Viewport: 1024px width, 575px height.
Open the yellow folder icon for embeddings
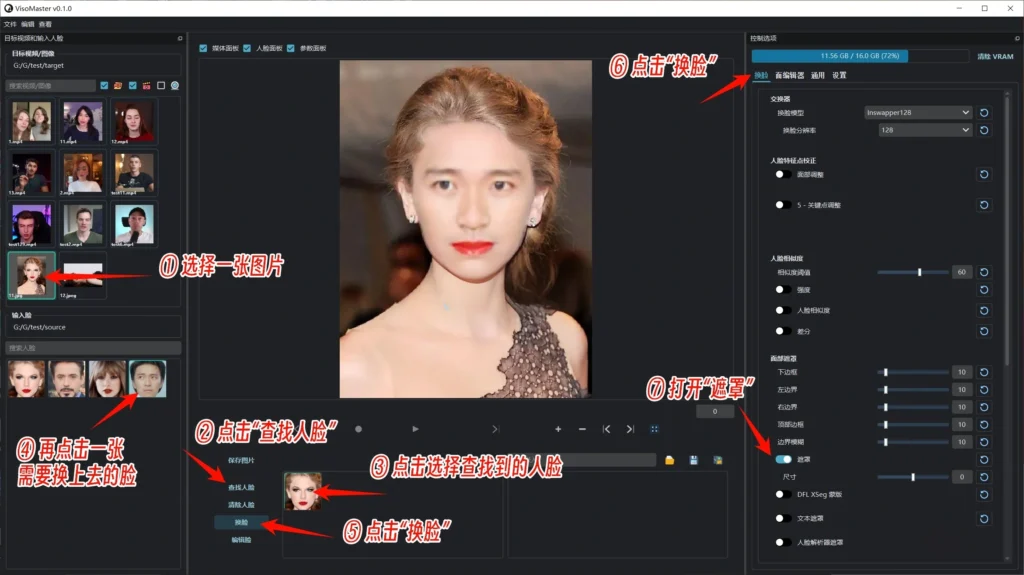pos(670,460)
